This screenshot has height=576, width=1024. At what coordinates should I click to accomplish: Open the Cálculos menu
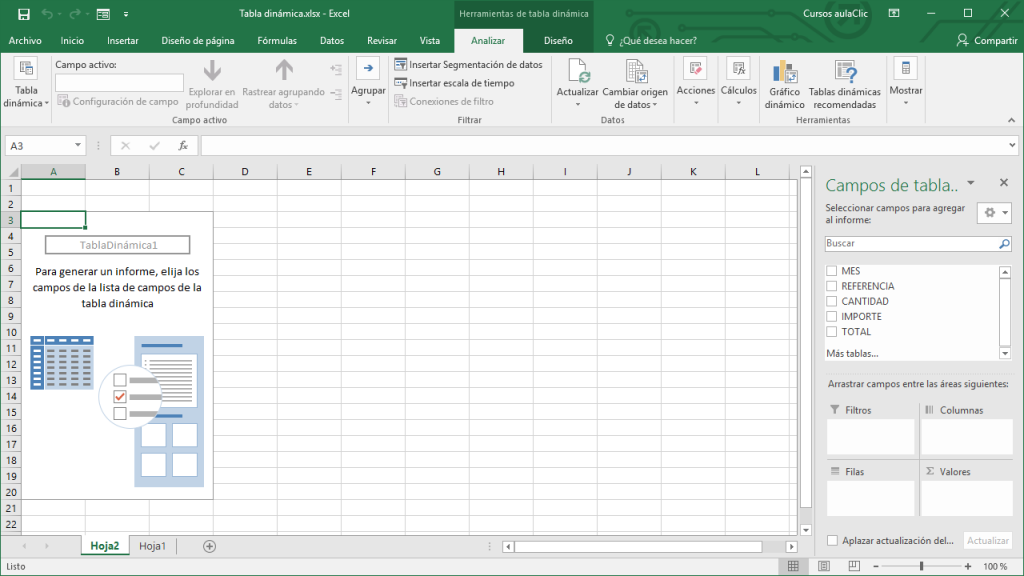click(738, 85)
